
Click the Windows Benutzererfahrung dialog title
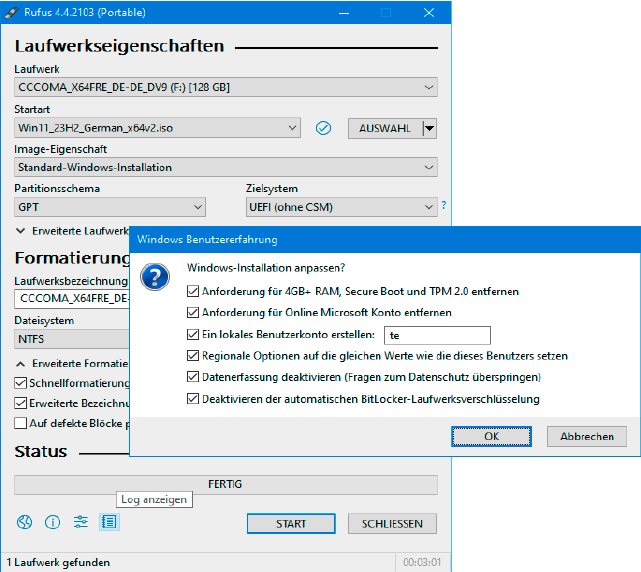[x=207, y=239]
